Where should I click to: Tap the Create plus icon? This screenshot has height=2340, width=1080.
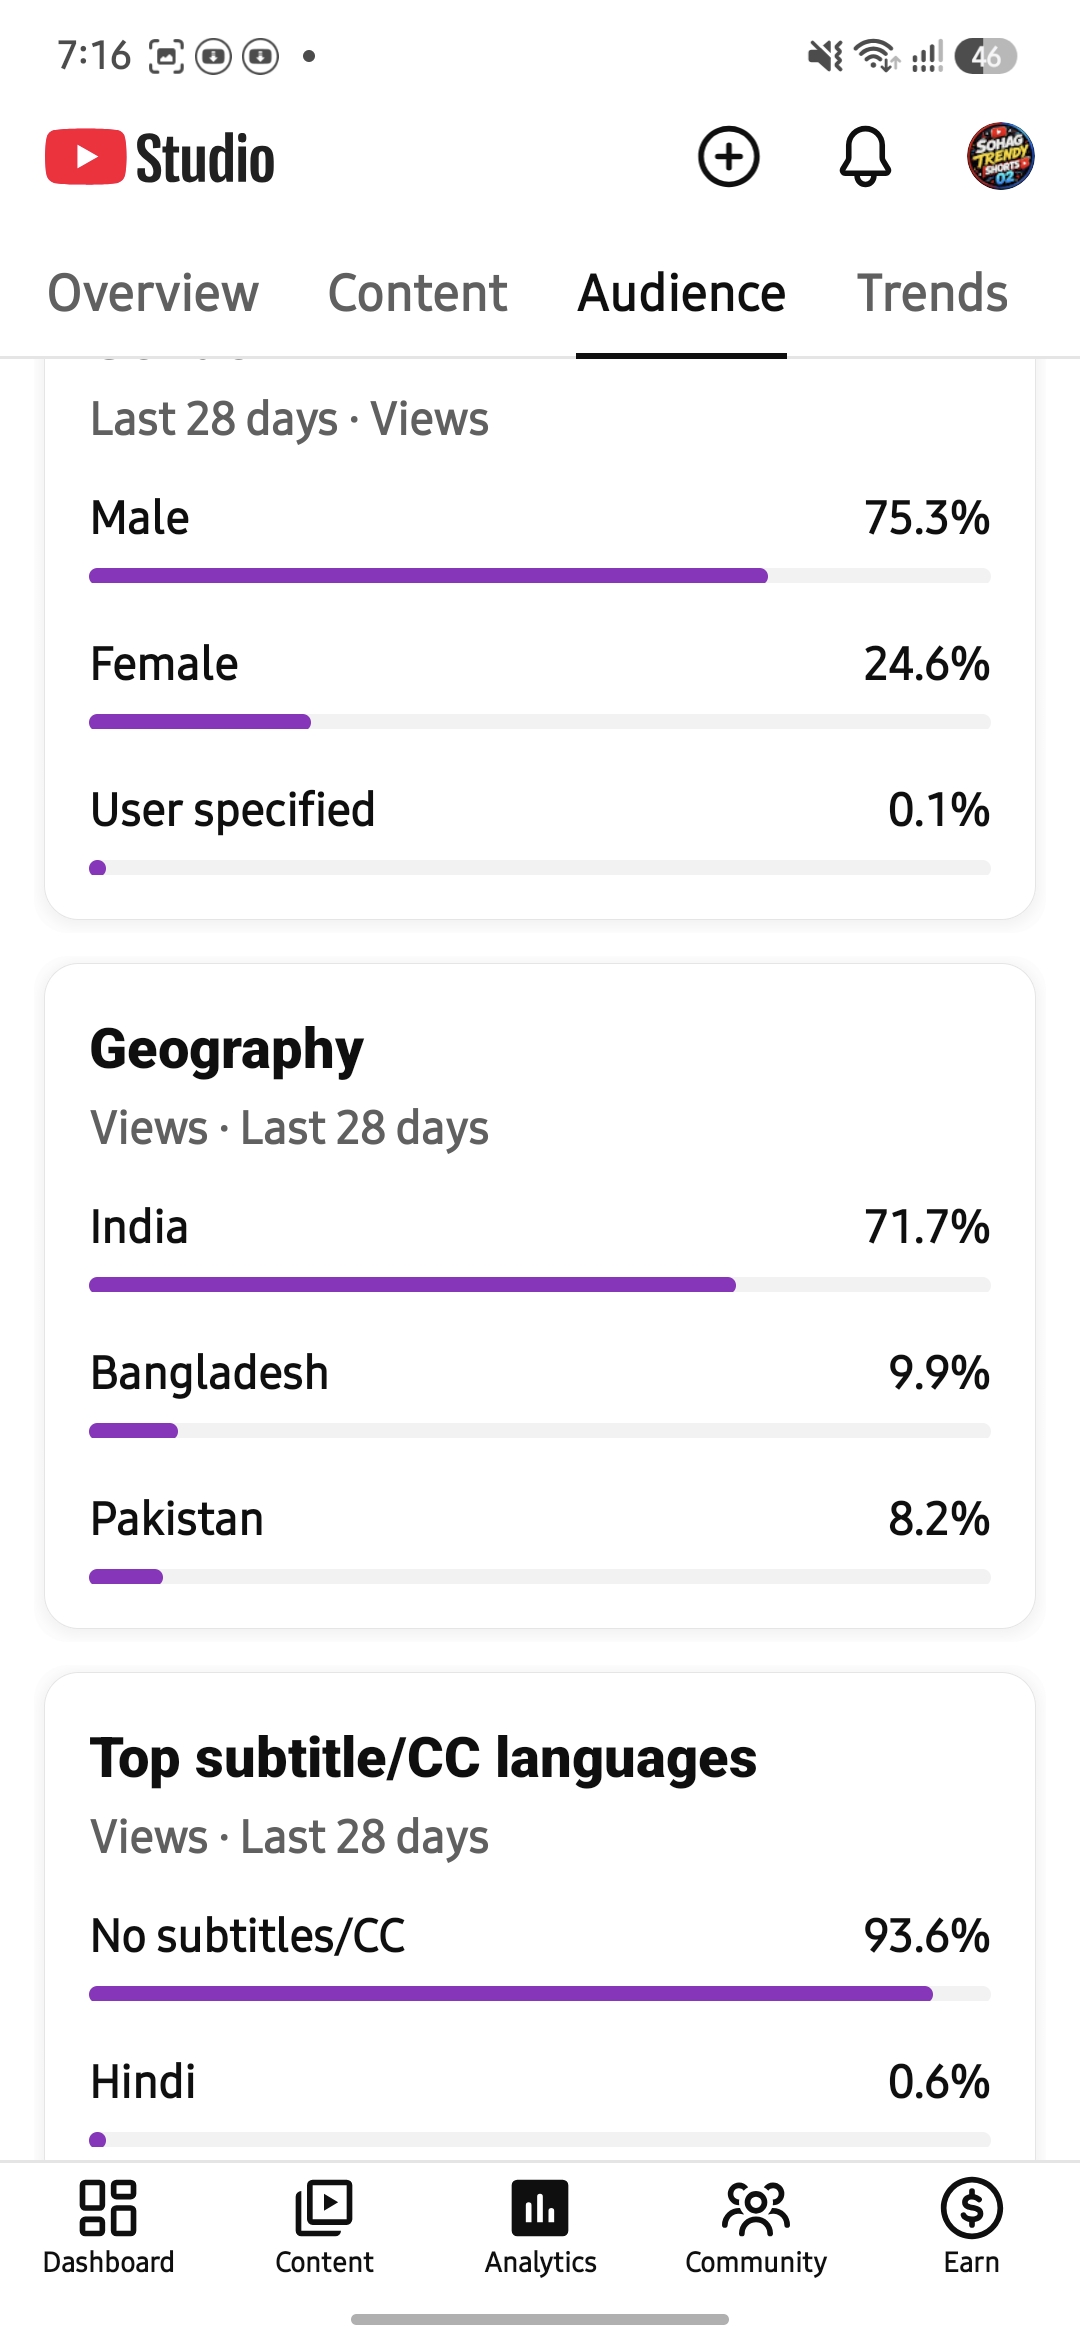[x=729, y=157]
